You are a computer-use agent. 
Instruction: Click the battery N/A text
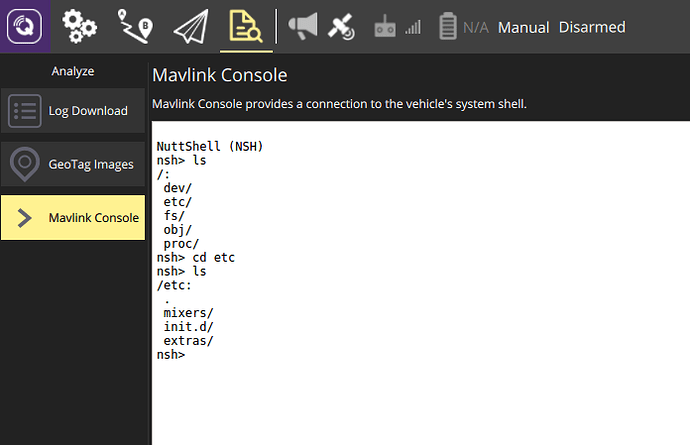(476, 28)
